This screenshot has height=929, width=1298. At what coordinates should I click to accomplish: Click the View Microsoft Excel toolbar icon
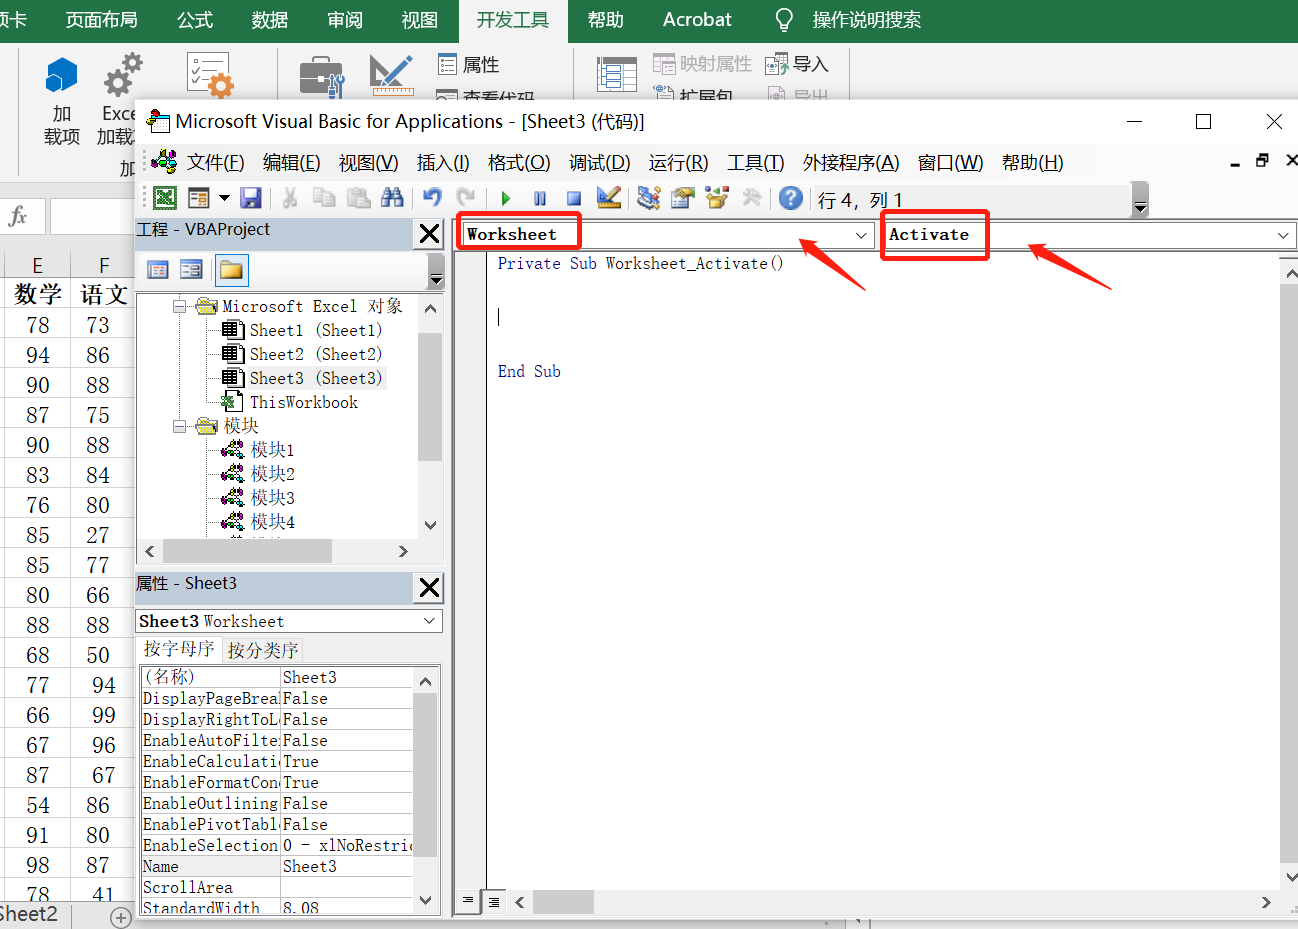tap(165, 198)
